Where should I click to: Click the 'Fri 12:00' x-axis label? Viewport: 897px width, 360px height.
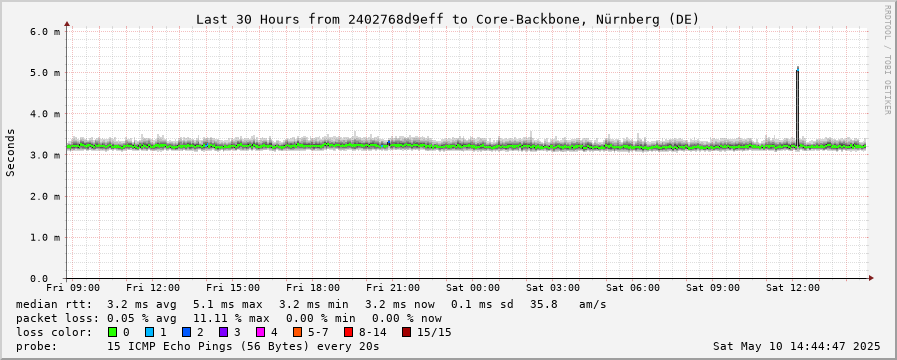click(153, 287)
